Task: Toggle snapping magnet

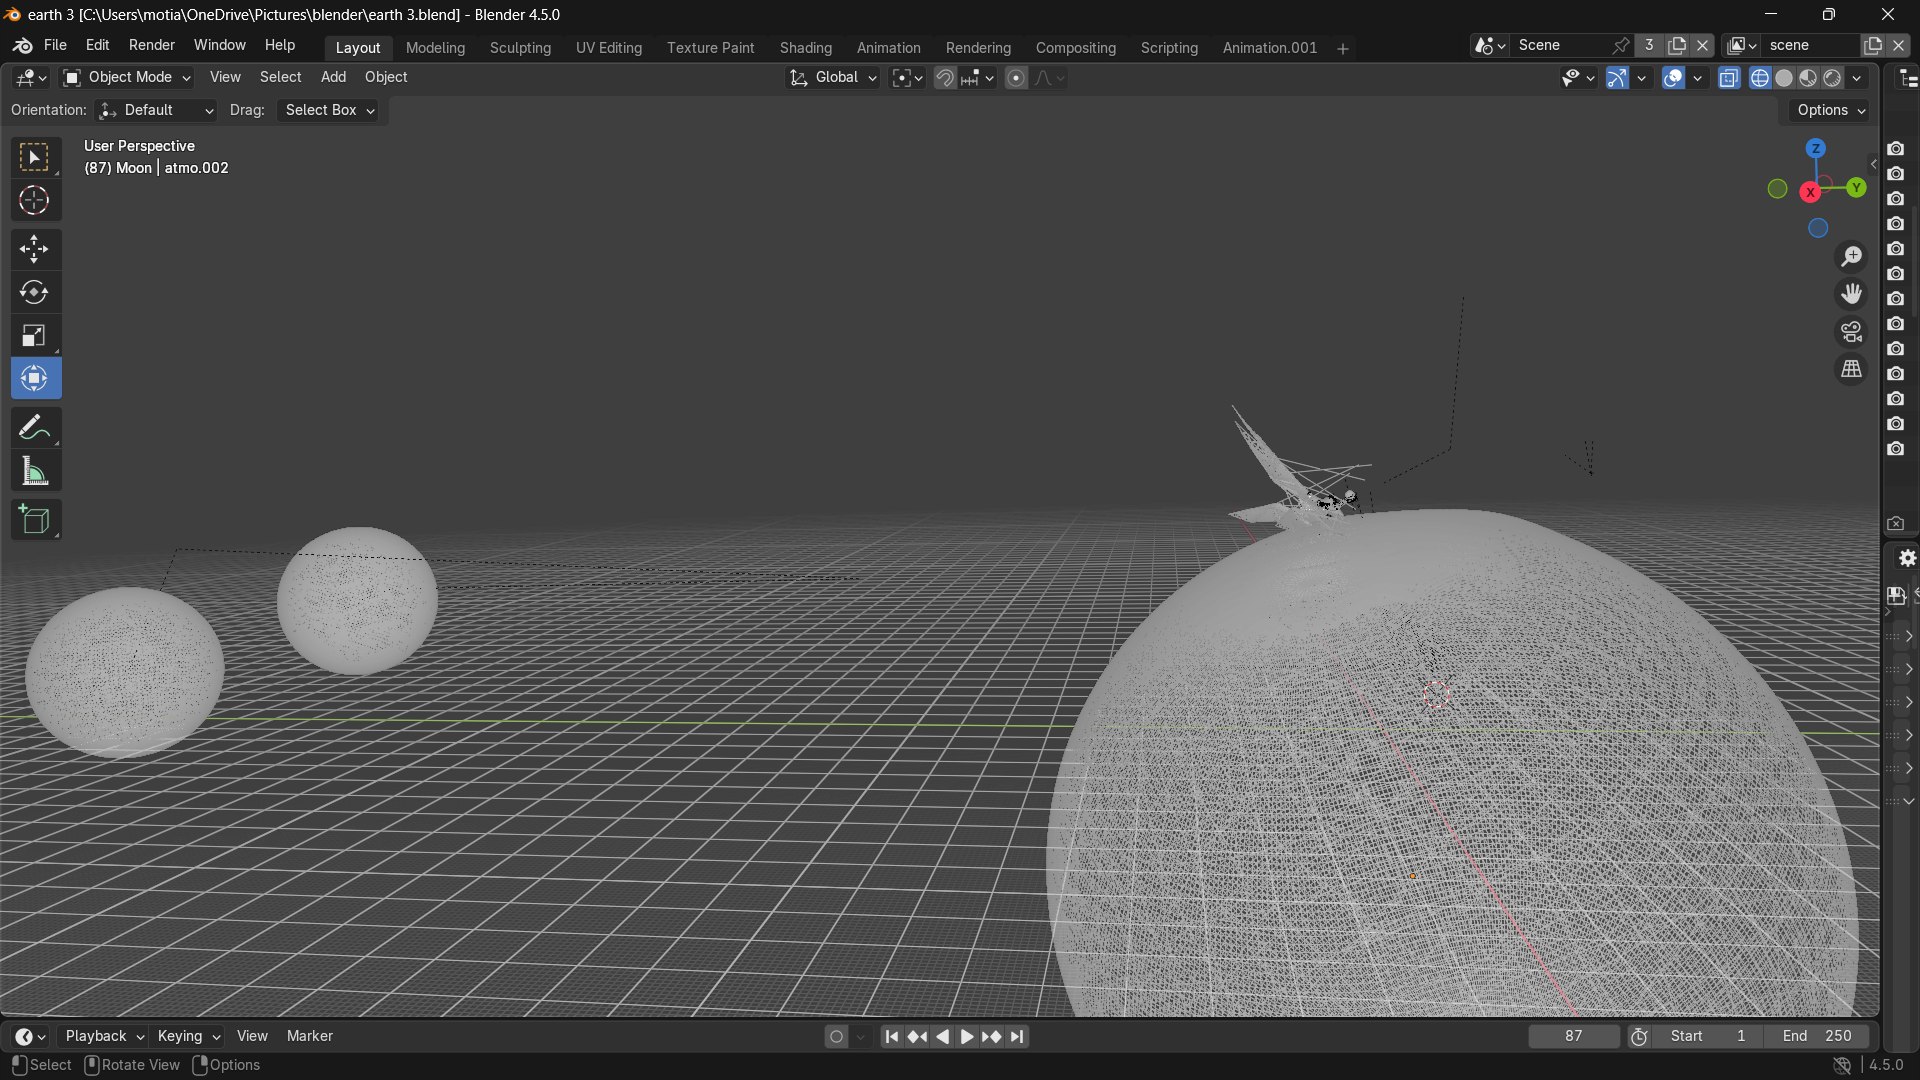Action: point(945,78)
